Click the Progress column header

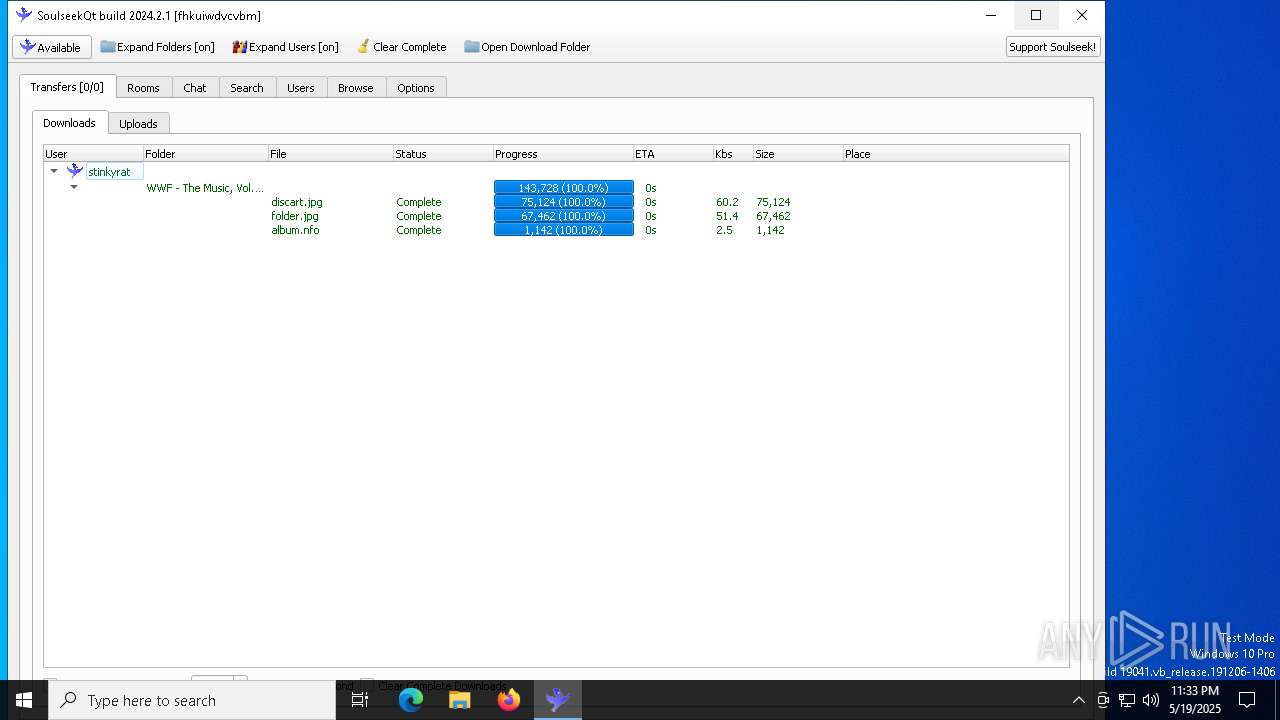(x=563, y=154)
